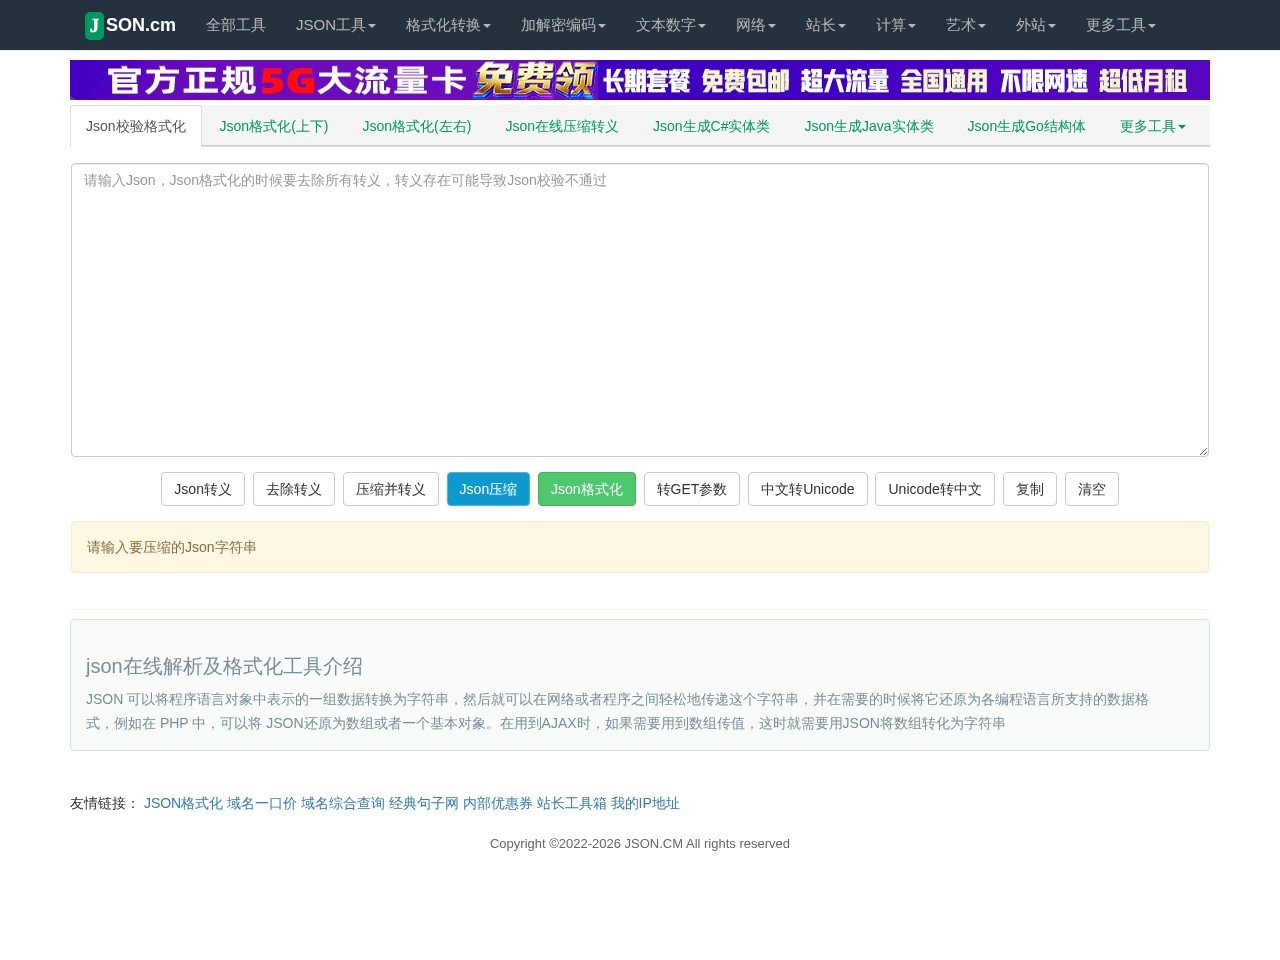Viewport: 1280px width, 960px height.
Task: Focus the Json input textarea
Action: 640,310
